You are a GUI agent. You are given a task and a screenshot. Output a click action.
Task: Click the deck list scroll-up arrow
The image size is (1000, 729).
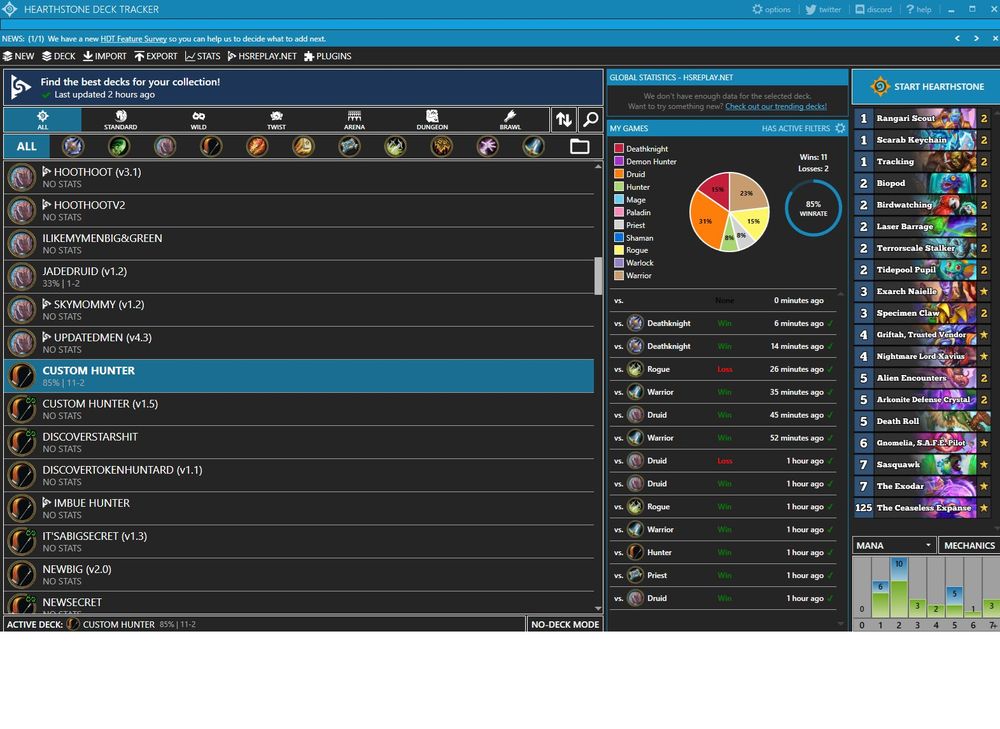pos(598,166)
